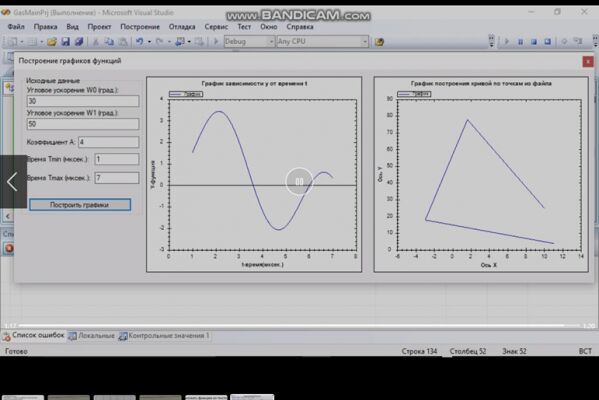Click the Undo arrow icon

[139, 42]
